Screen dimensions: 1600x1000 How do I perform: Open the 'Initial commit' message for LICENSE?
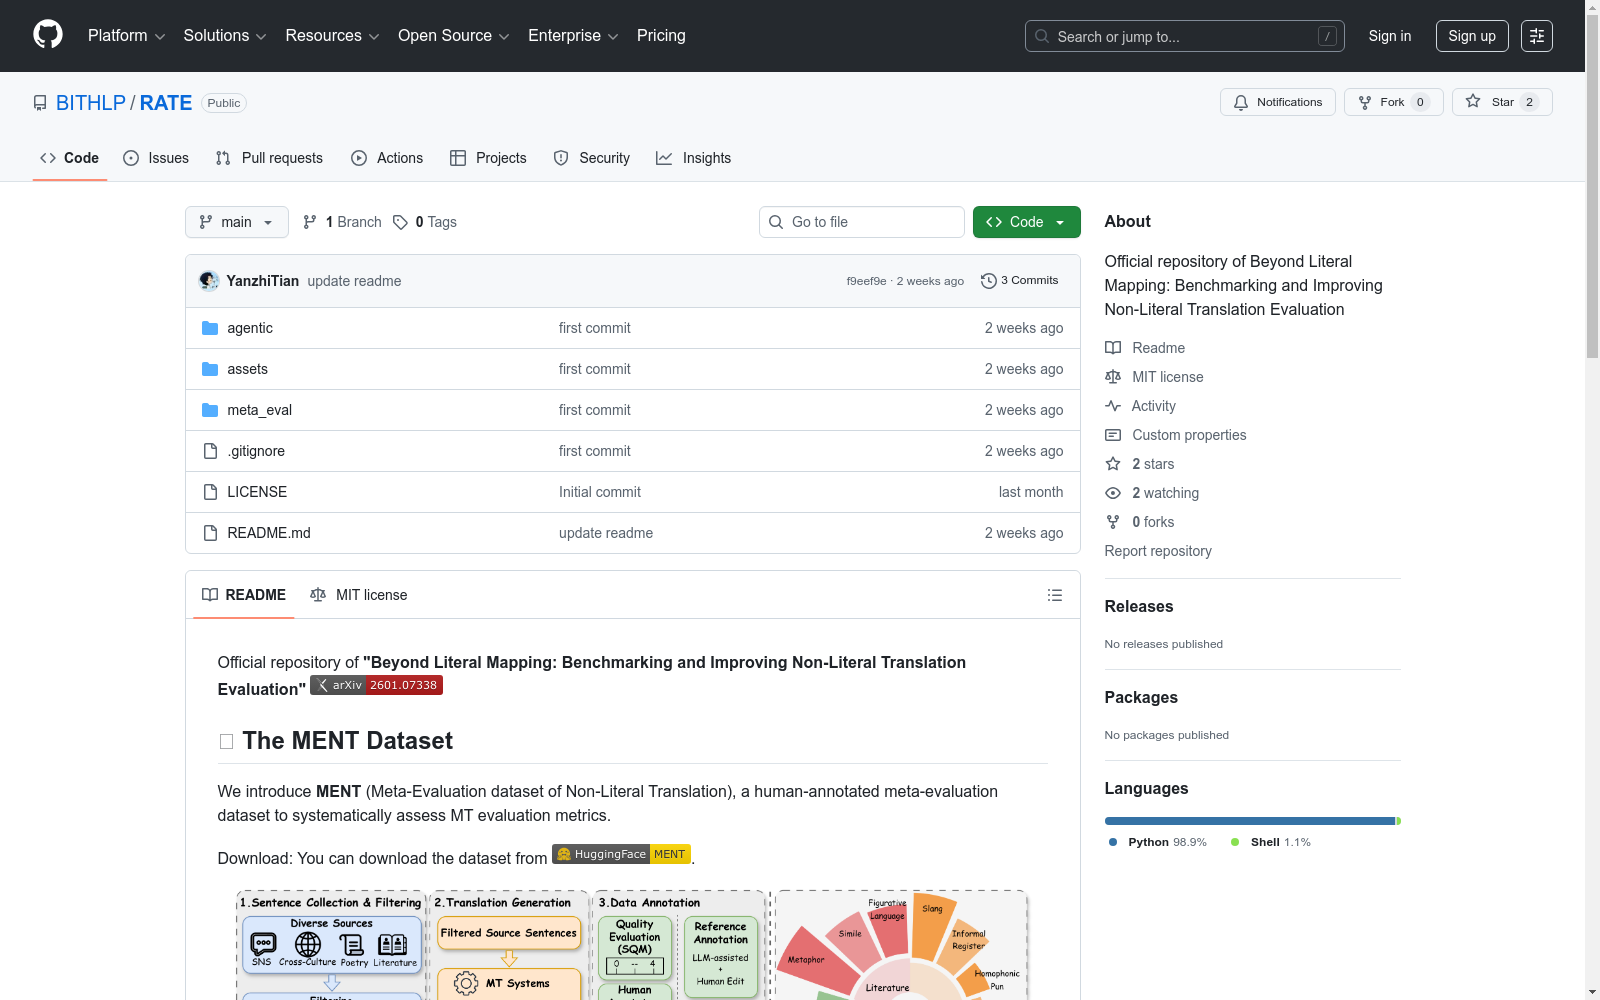600,492
